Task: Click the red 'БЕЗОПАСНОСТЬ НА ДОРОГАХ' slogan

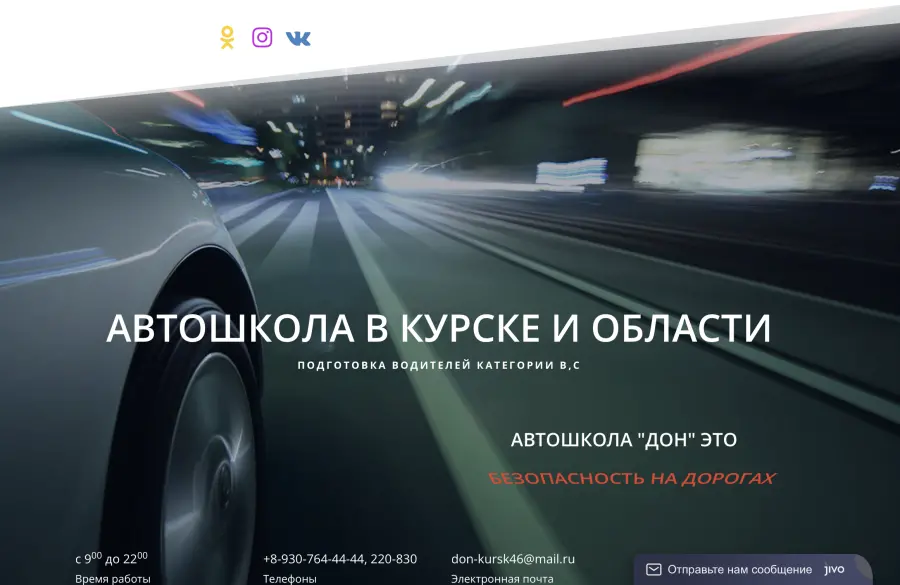Action: [x=632, y=479]
